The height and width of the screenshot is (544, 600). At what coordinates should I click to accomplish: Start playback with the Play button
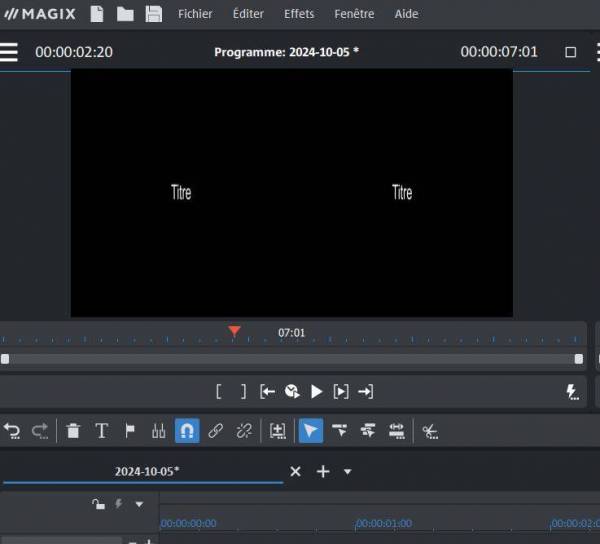316,392
